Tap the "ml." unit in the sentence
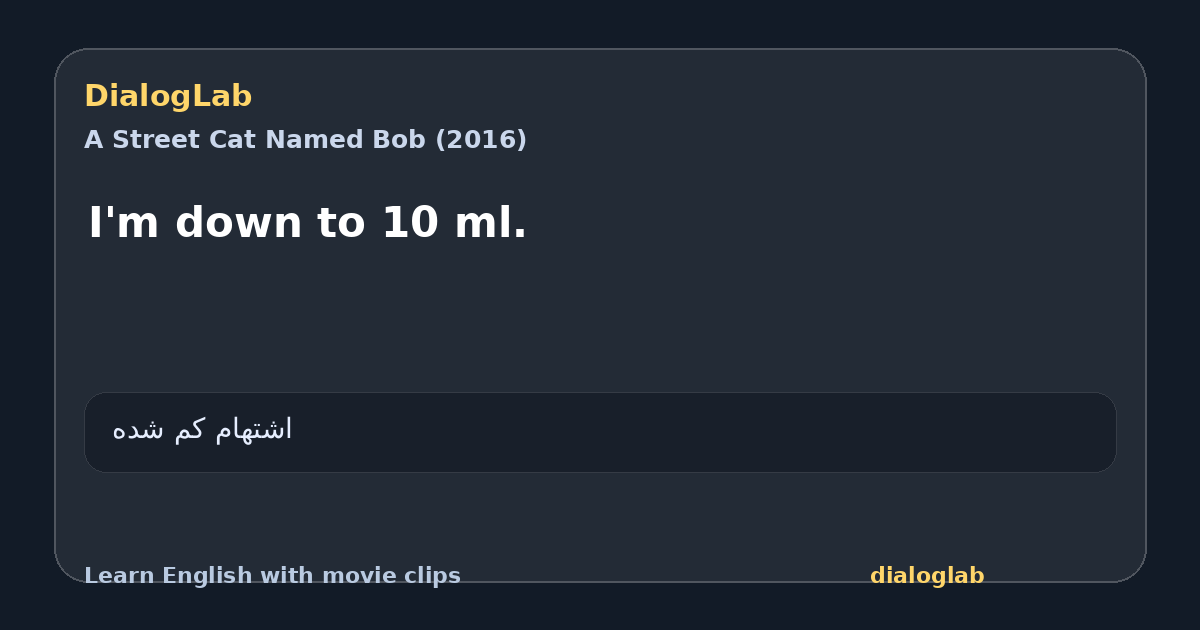 490,223
